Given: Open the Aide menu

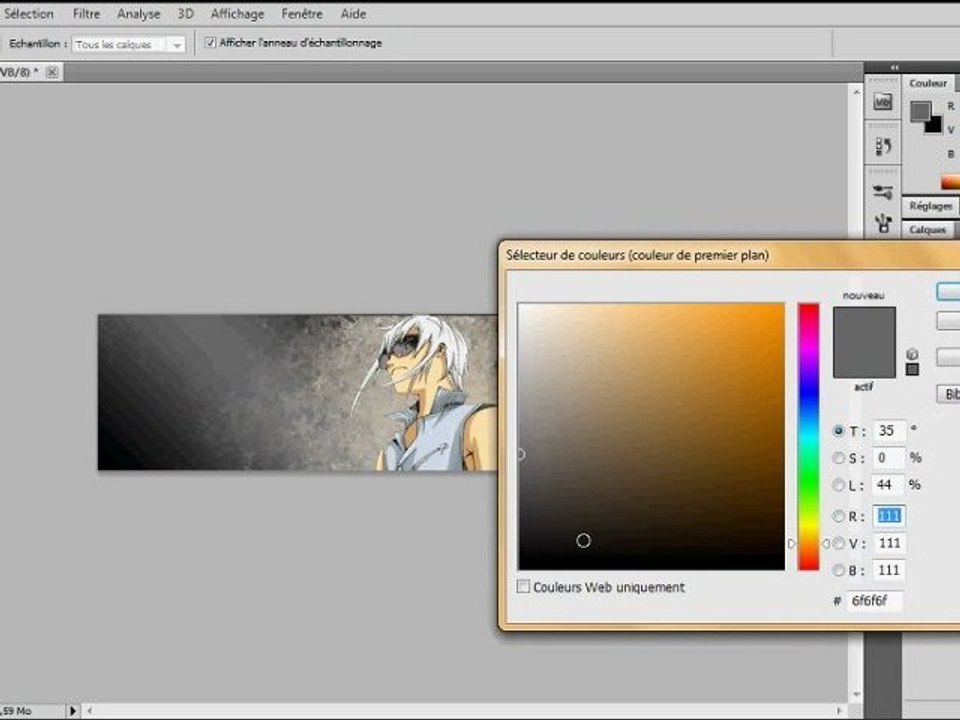Looking at the screenshot, I should 353,13.
